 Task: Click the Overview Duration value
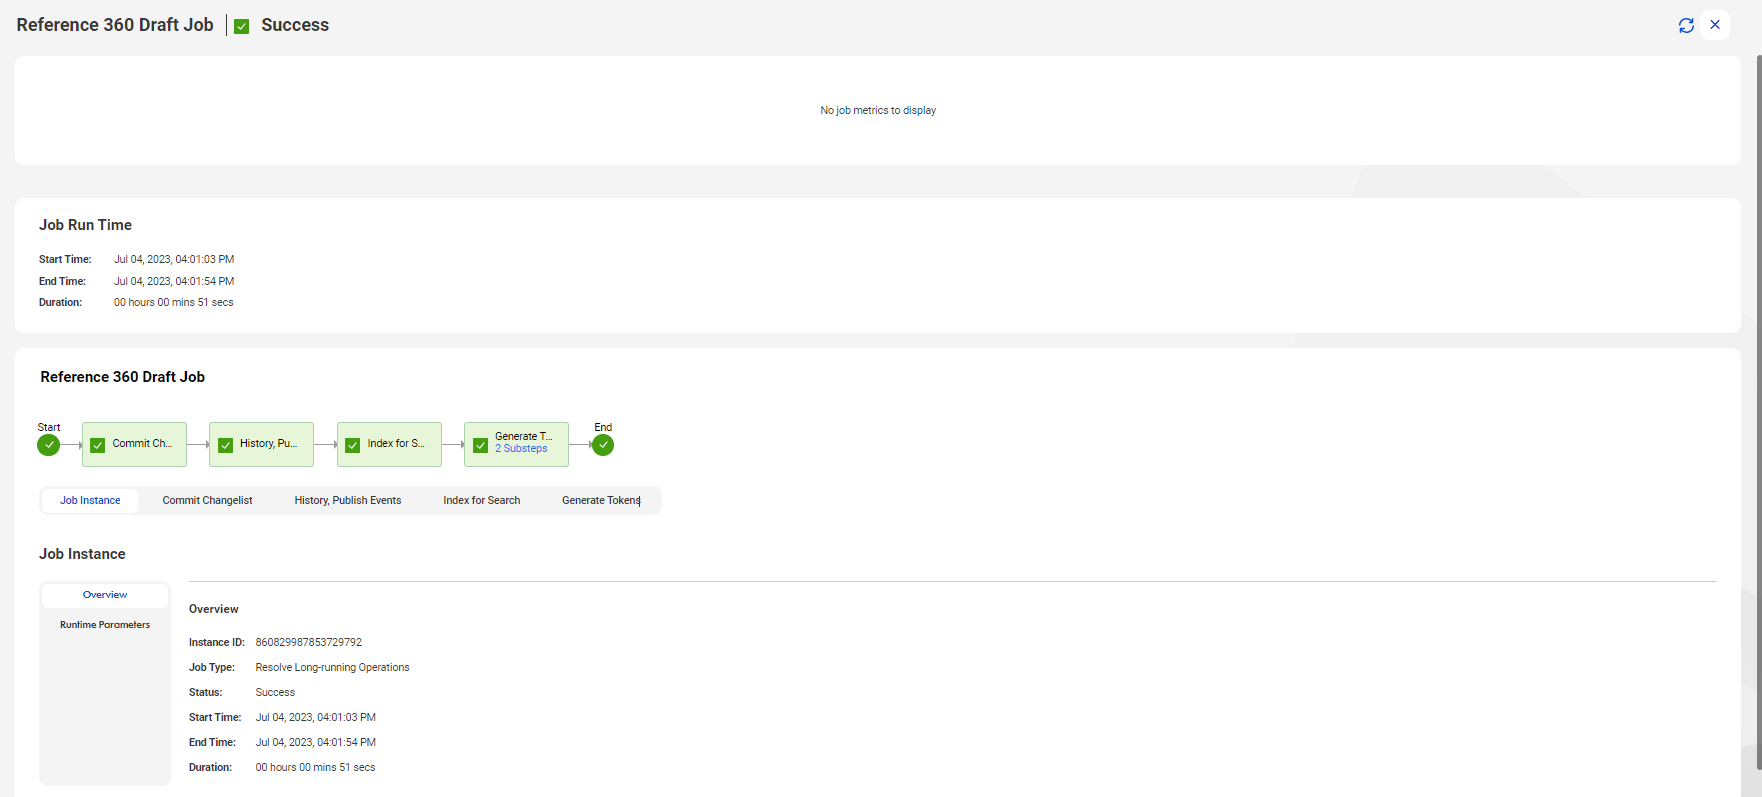point(315,767)
